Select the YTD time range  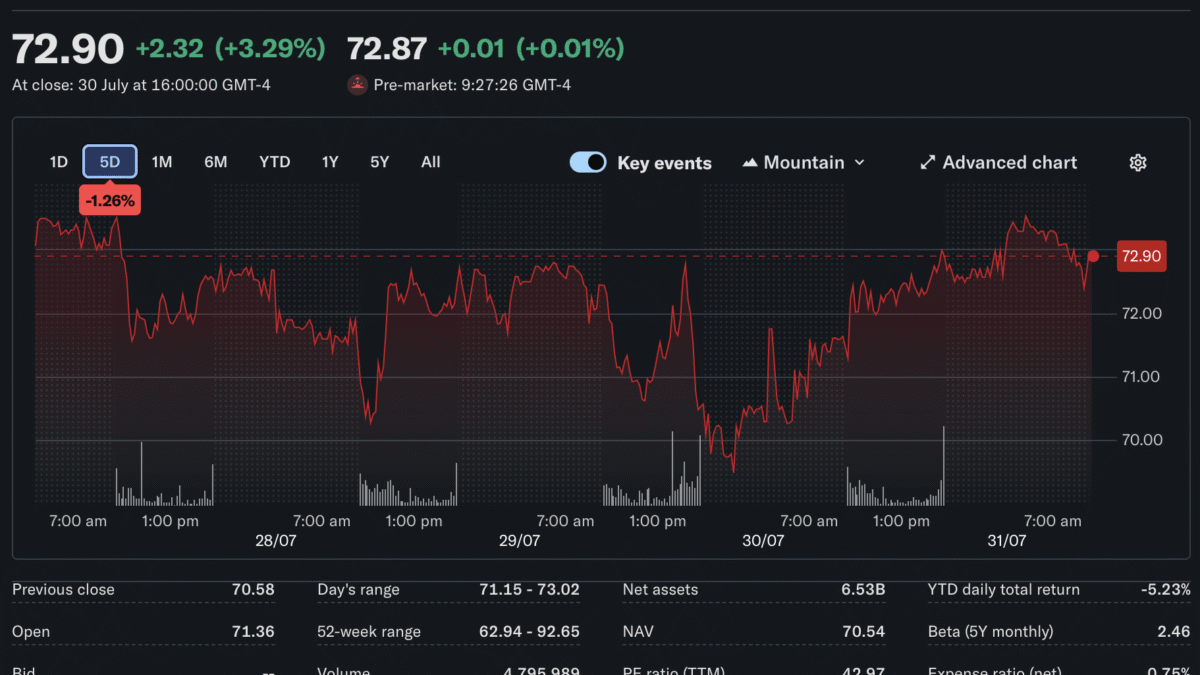pos(274,162)
